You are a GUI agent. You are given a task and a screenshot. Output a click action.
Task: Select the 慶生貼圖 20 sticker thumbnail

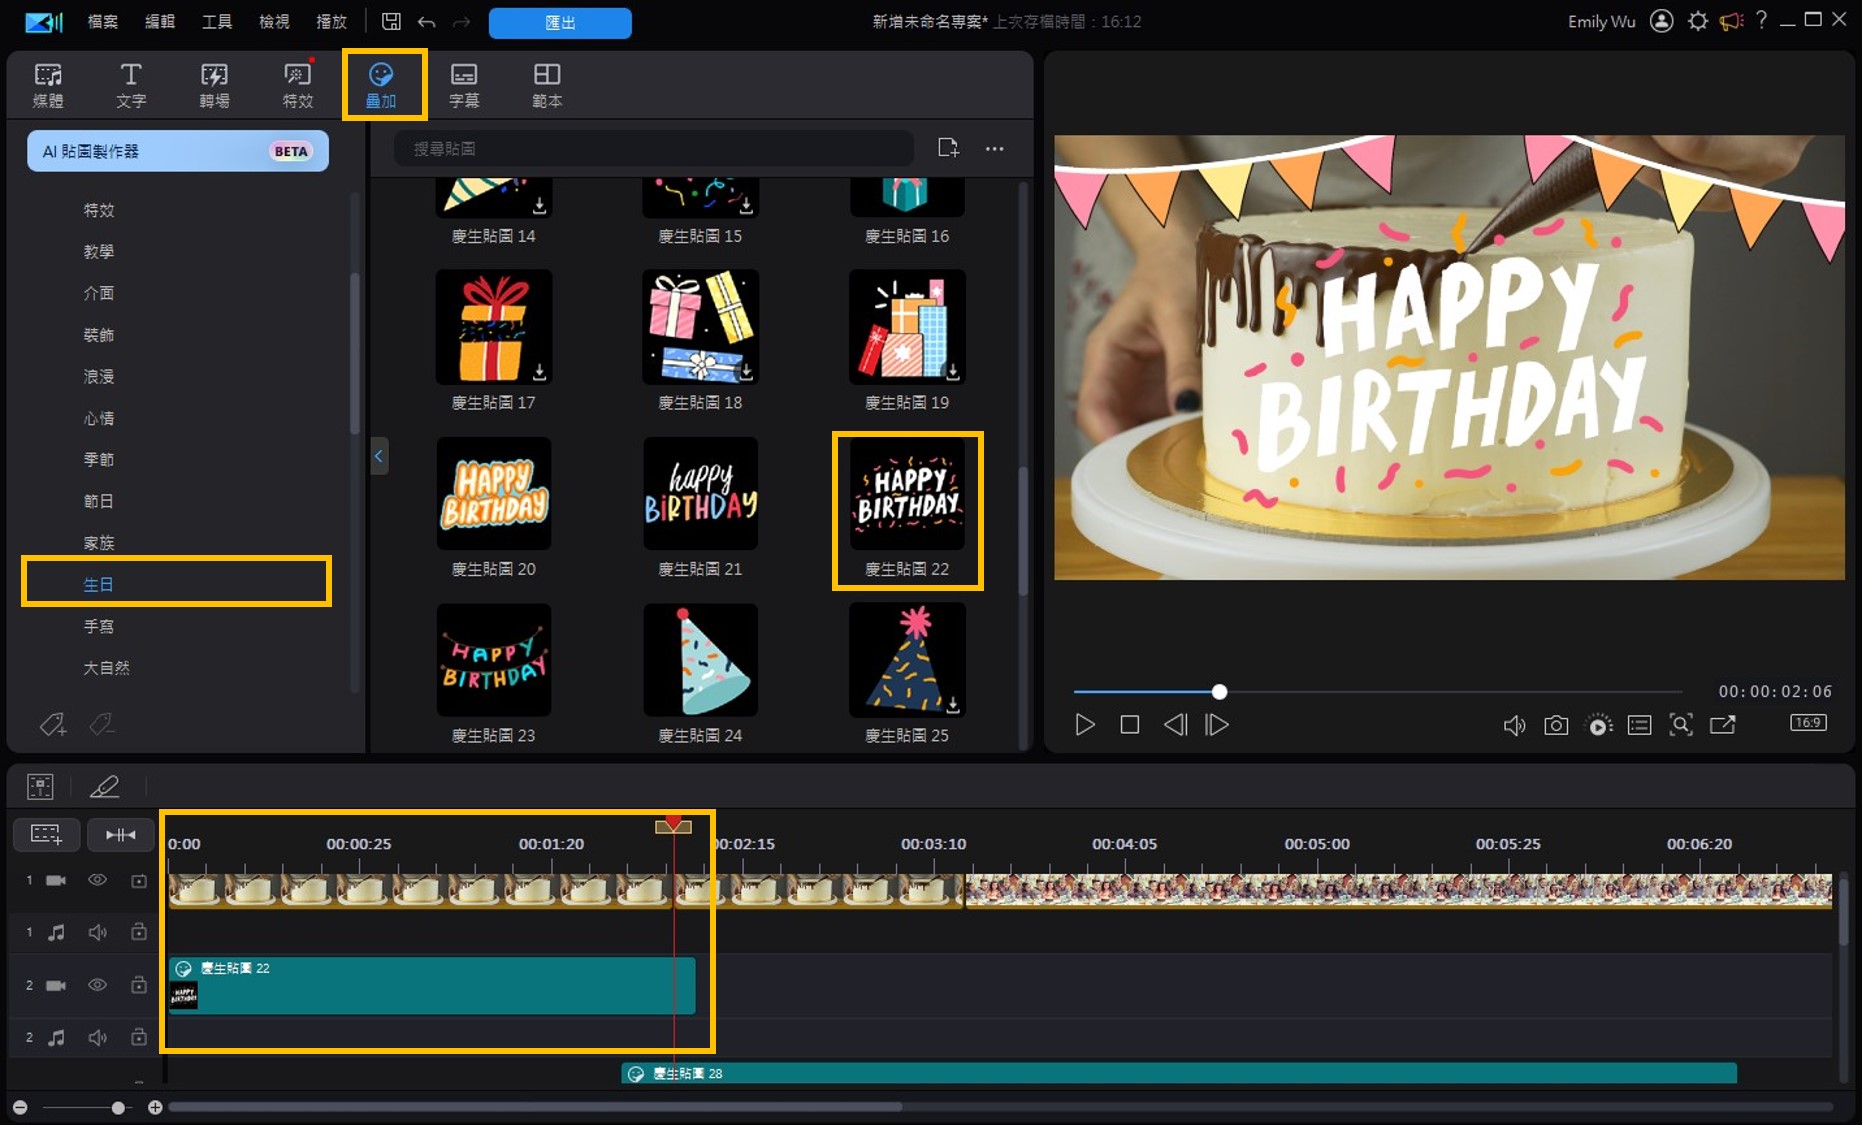494,494
